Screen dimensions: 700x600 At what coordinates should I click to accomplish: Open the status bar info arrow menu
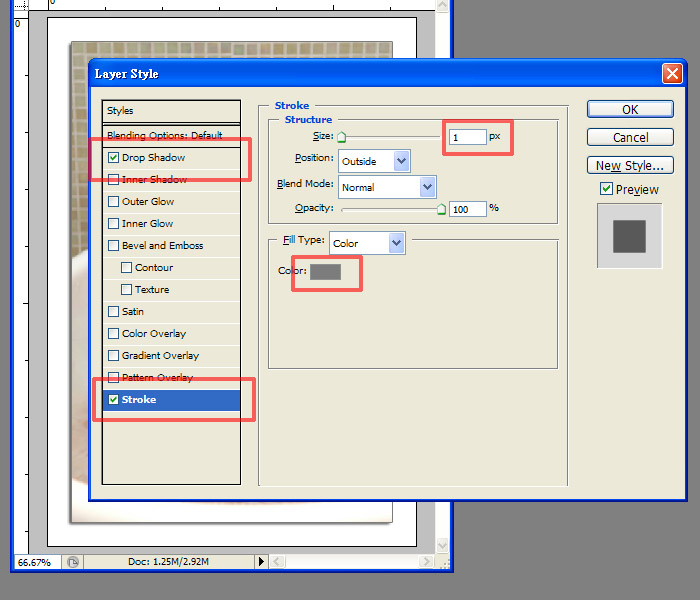click(262, 562)
